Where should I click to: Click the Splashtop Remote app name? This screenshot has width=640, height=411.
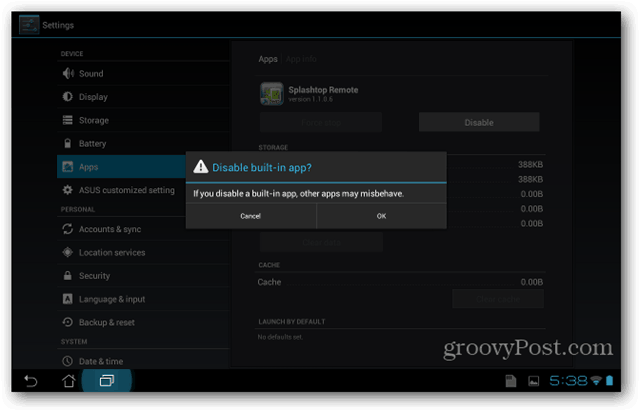coord(323,90)
